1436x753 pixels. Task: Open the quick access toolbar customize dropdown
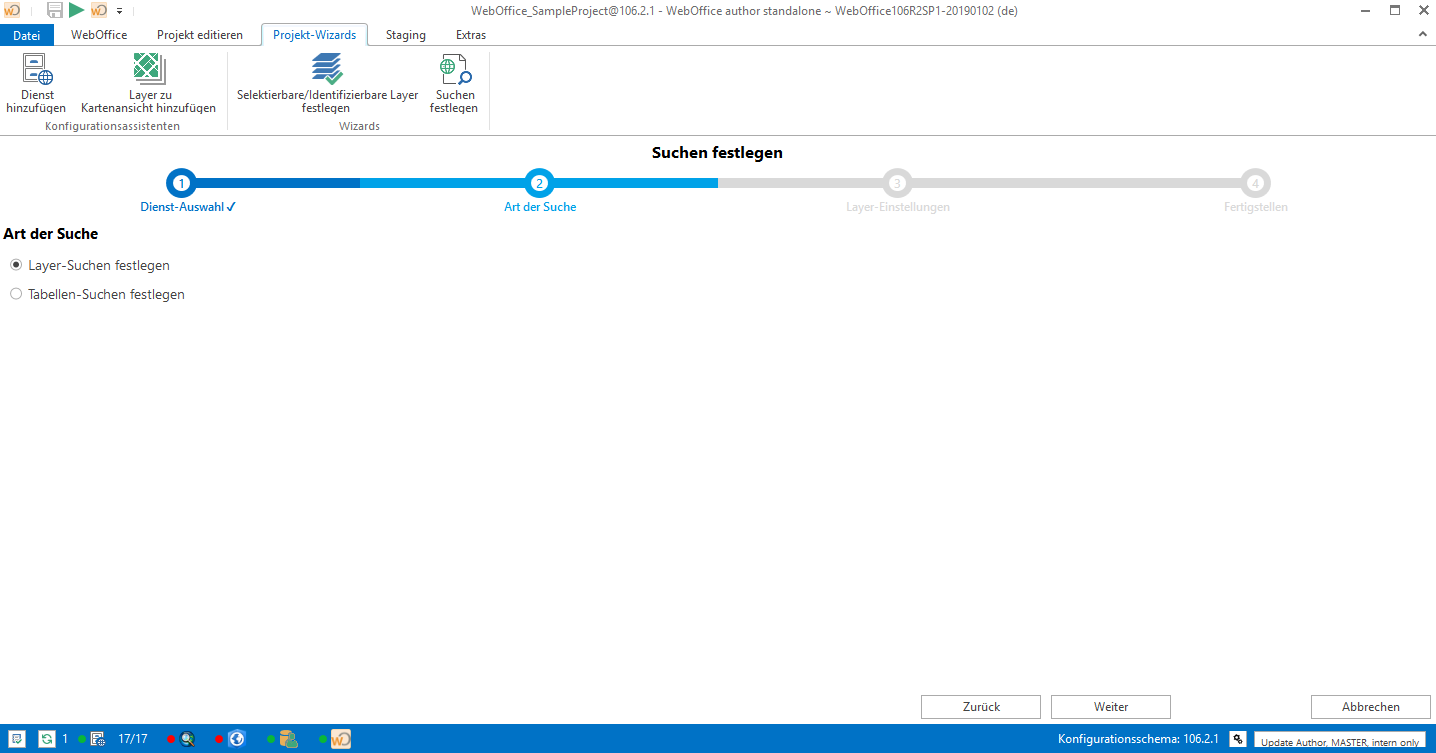(x=118, y=10)
